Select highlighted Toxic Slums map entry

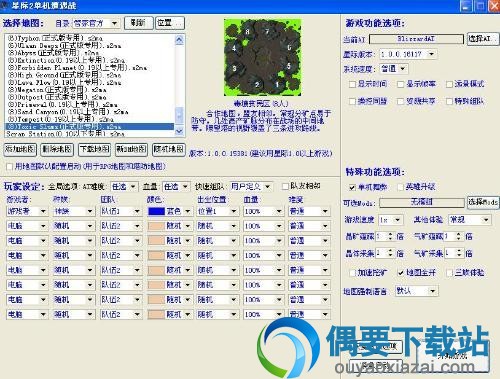(90, 126)
